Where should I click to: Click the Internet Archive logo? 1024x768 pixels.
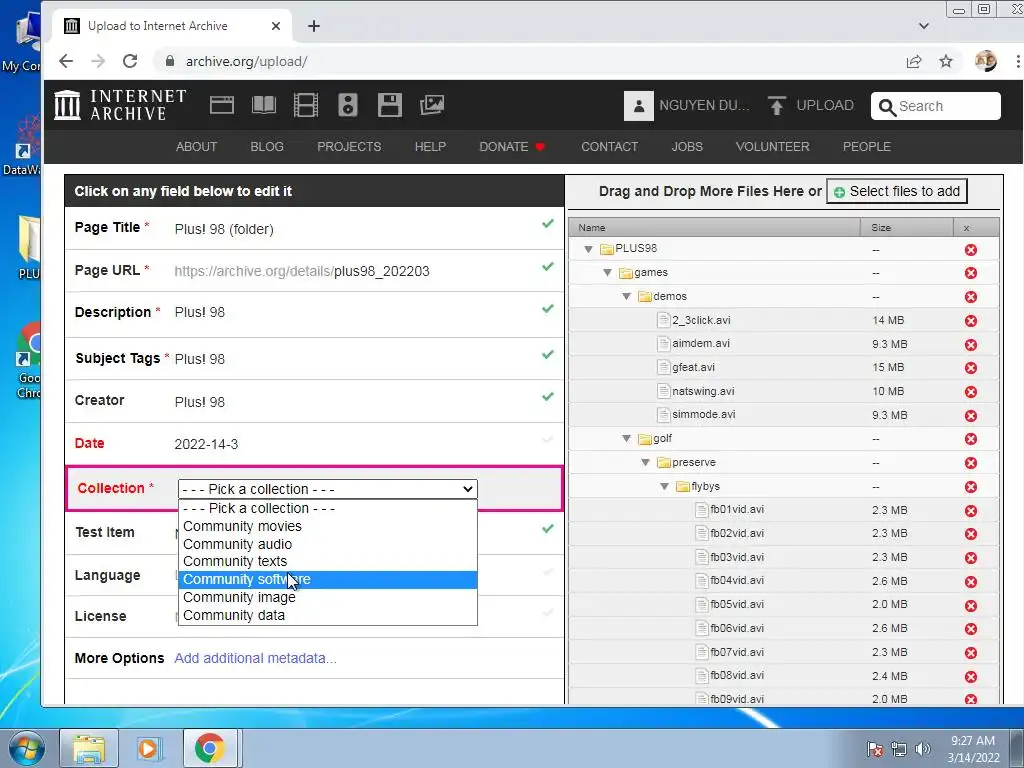click(x=121, y=105)
